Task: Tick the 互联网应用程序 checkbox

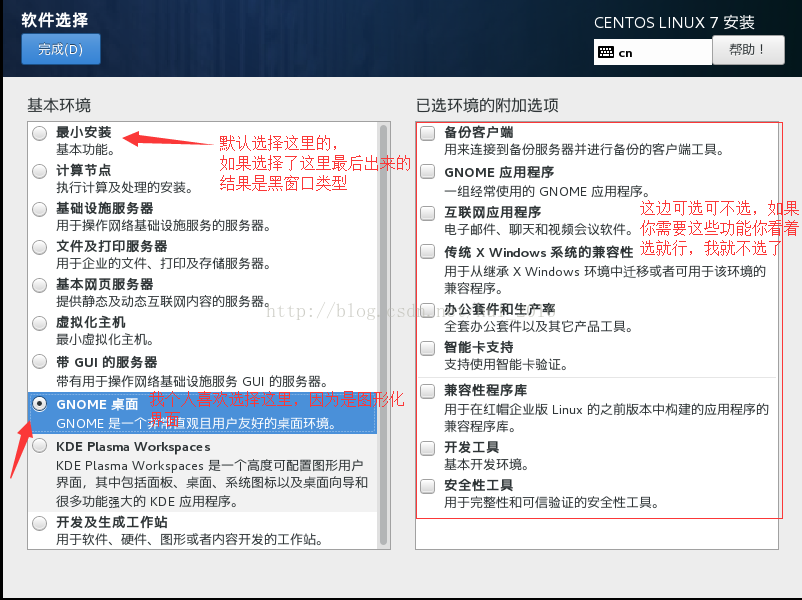Action: 428,213
